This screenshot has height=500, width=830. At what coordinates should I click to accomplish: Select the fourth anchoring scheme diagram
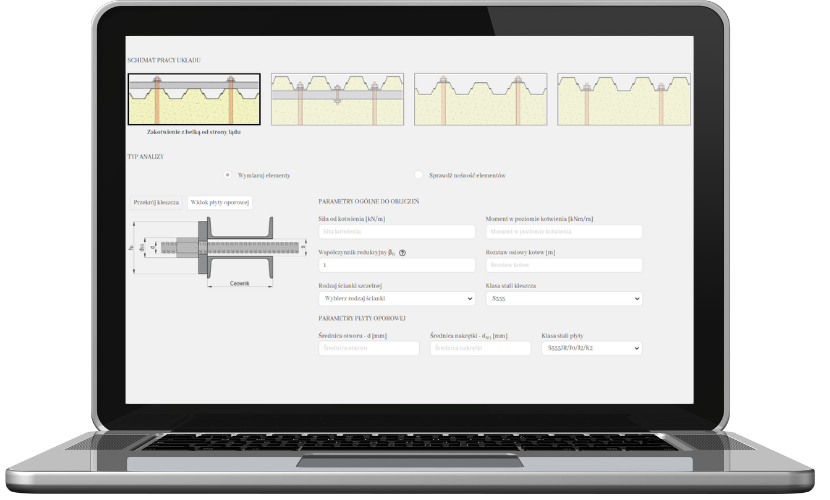(622, 99)
